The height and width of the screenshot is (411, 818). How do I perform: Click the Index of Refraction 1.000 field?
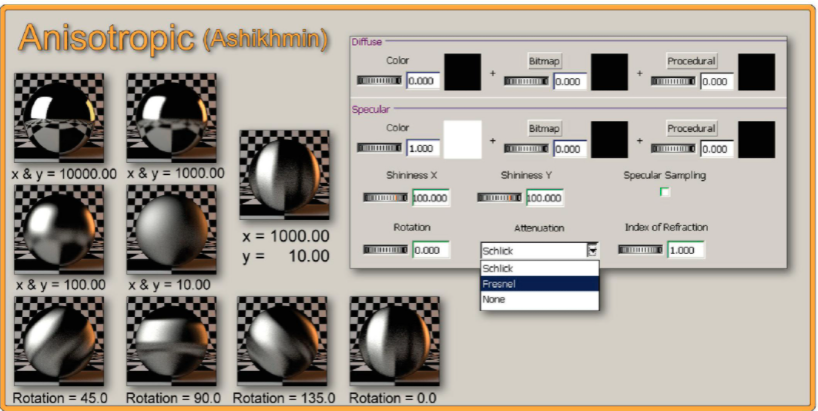point(685,250)
